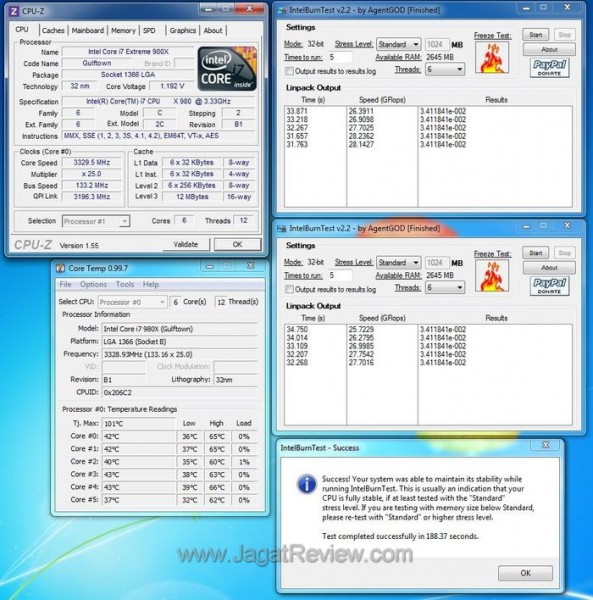The image size is (593, 600).
Task: Switch to the Memory tab in CPU-Z
Action: pyautogui.click(x=123, y=31)
